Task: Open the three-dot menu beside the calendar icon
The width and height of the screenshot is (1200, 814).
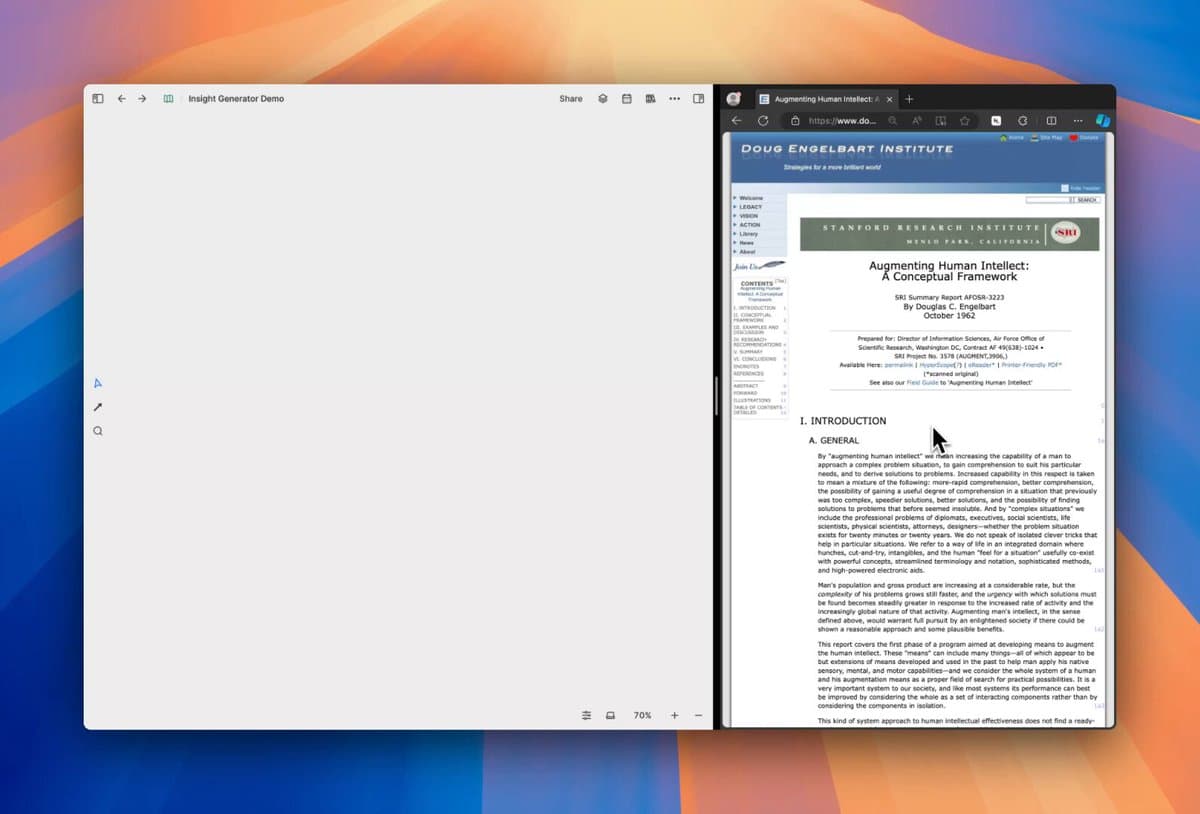Action: 675,99
